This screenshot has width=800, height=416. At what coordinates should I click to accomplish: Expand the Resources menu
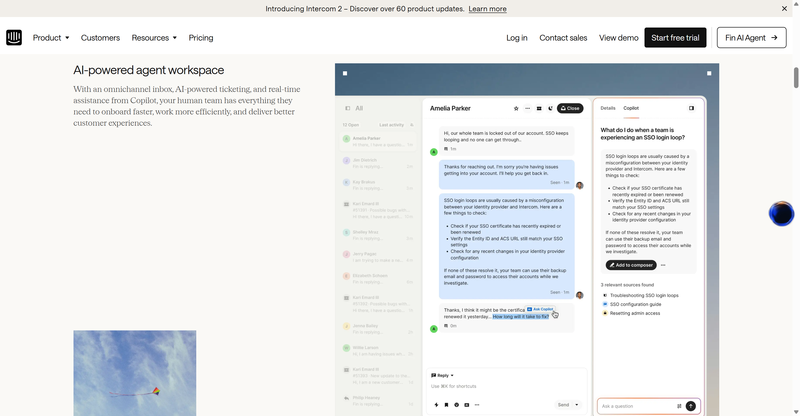[154, 38]
